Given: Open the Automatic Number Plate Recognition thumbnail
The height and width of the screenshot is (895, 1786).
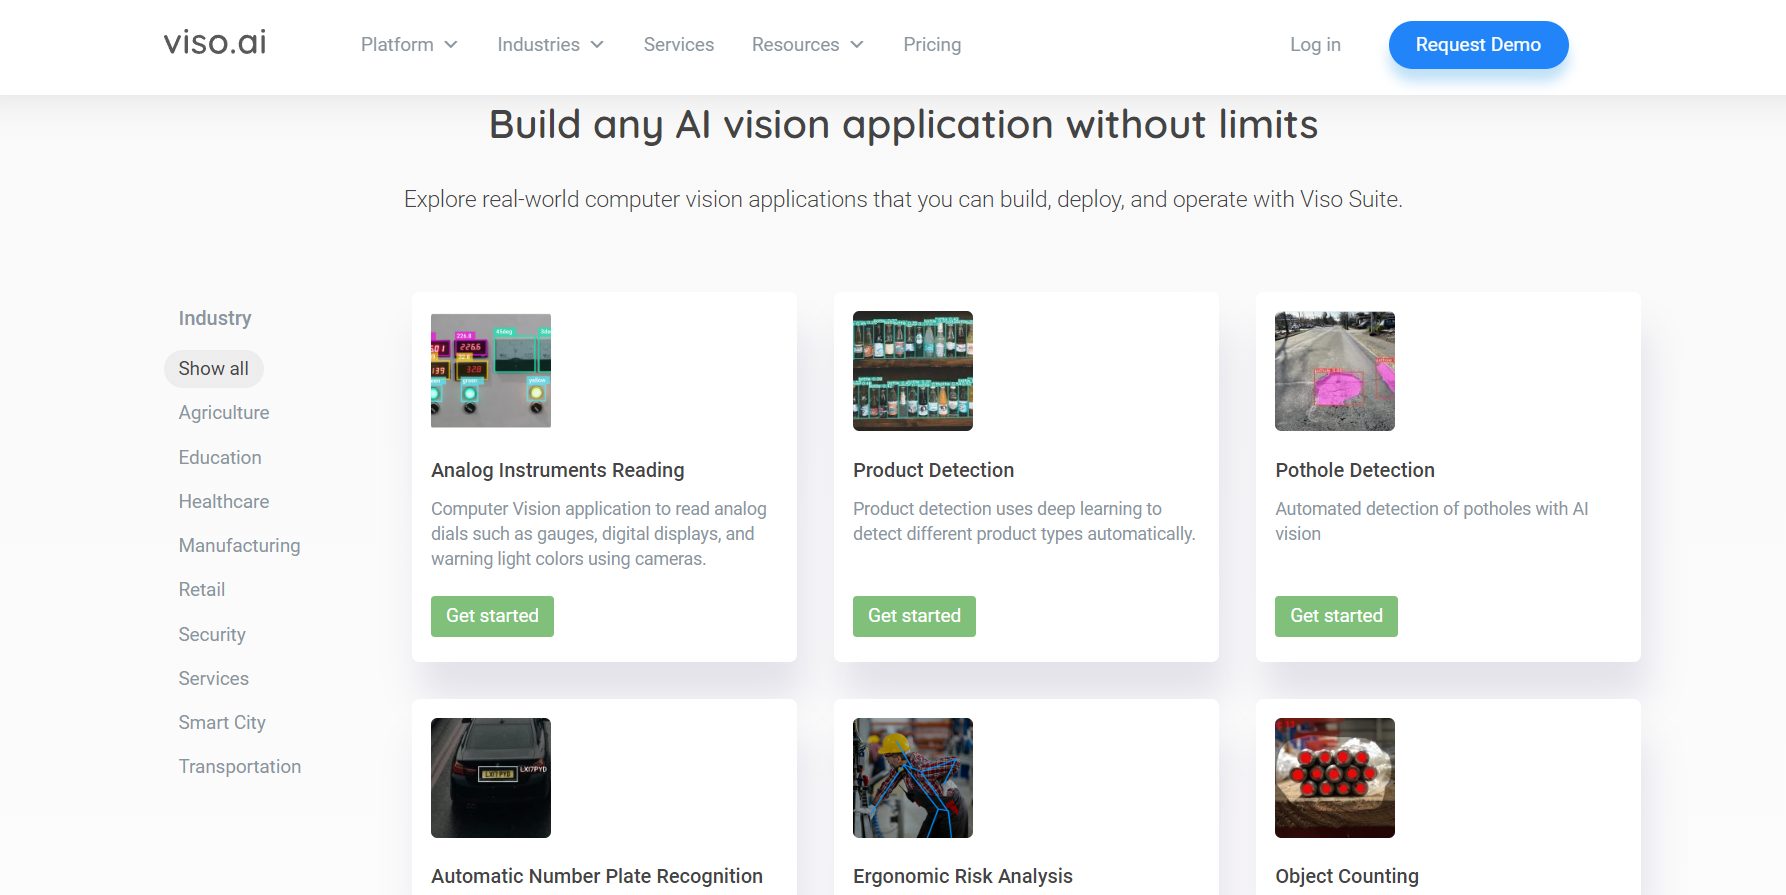Looking at the screenshot, I should (x=491, y=778).
